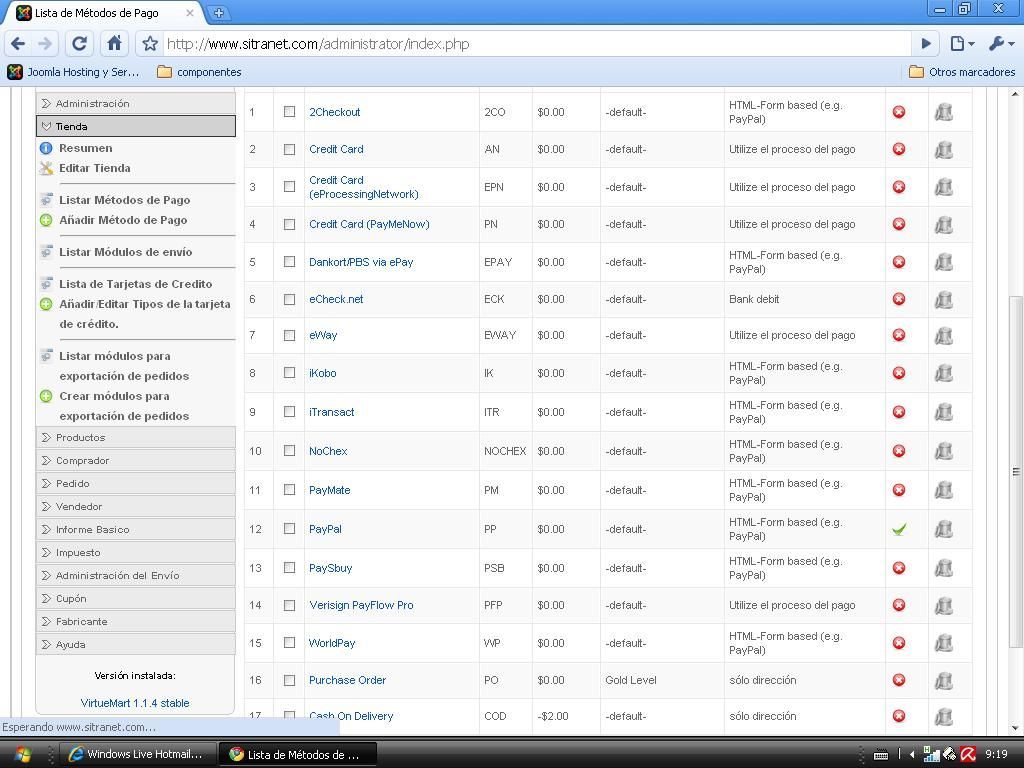Select the Dankort/PBS via ePay checkbox
Viewport: 1024px width, 768px height.
pos(289,261)
